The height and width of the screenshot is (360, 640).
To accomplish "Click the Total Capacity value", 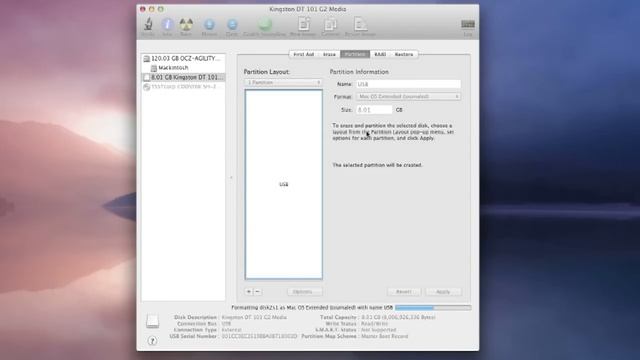I will [398, 317].
